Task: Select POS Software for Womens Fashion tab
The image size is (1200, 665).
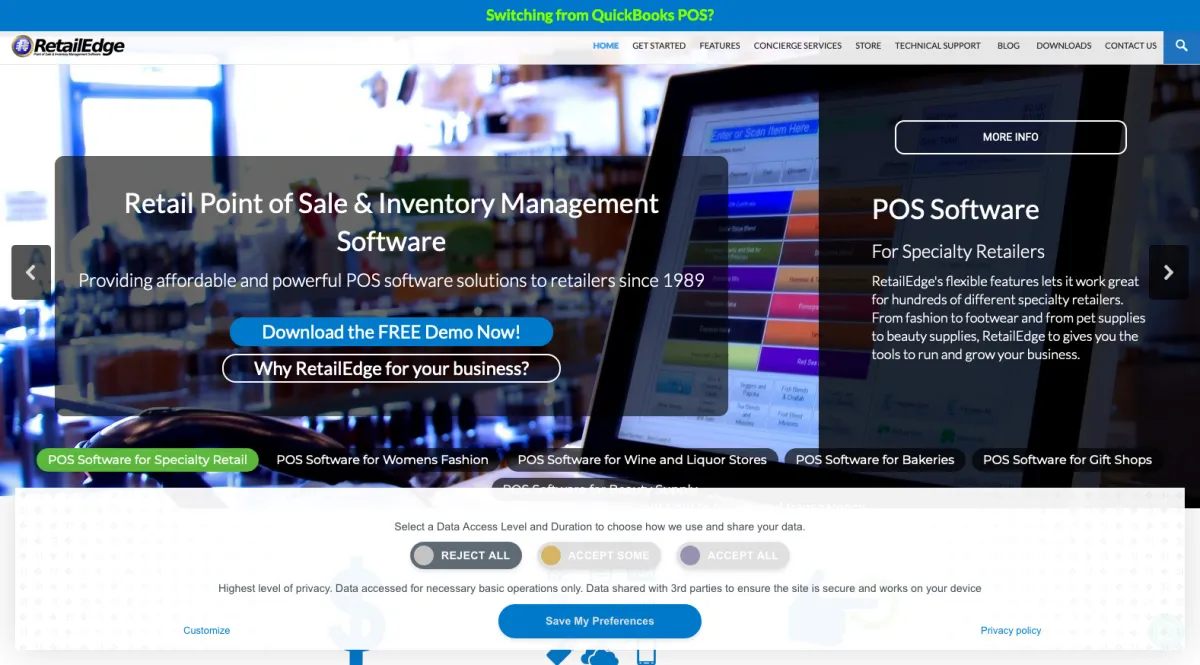Action: 383,460
